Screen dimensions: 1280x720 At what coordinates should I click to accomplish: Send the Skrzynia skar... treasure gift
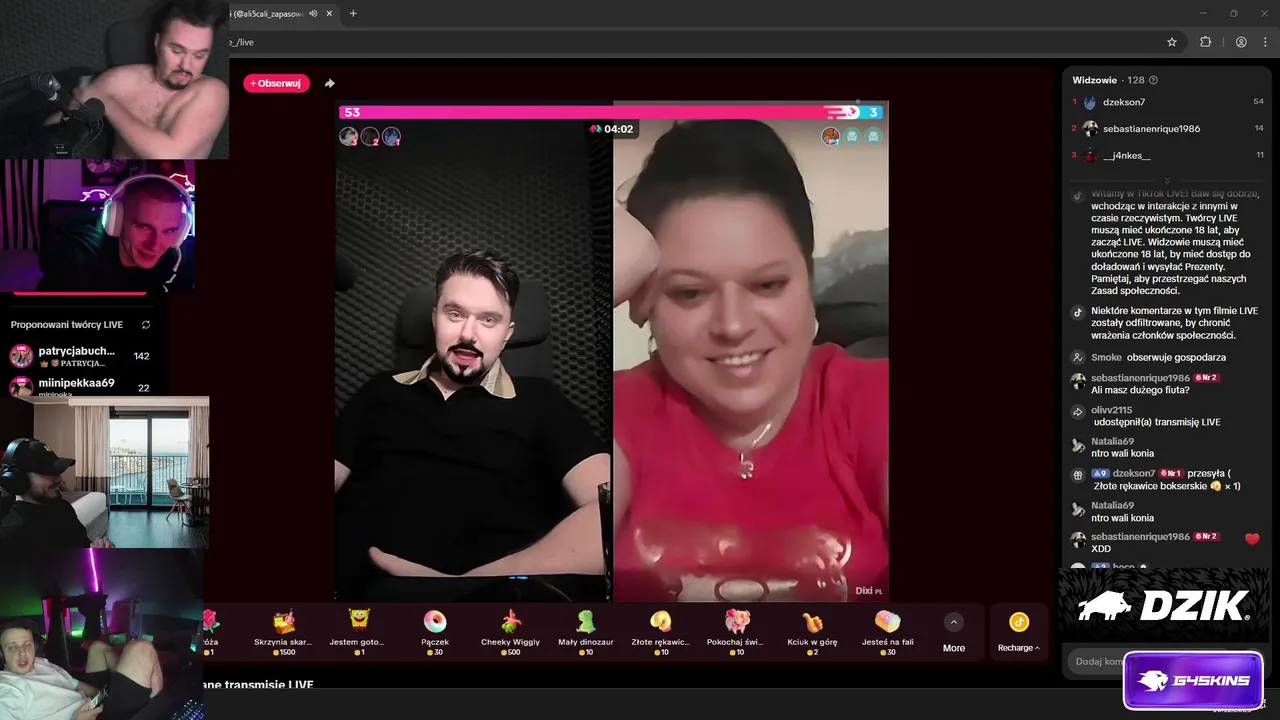click(x=283, y=632)
